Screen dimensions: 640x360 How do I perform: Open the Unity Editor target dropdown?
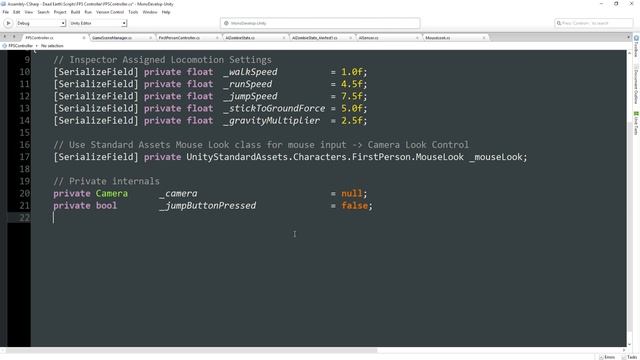point(98,23)
